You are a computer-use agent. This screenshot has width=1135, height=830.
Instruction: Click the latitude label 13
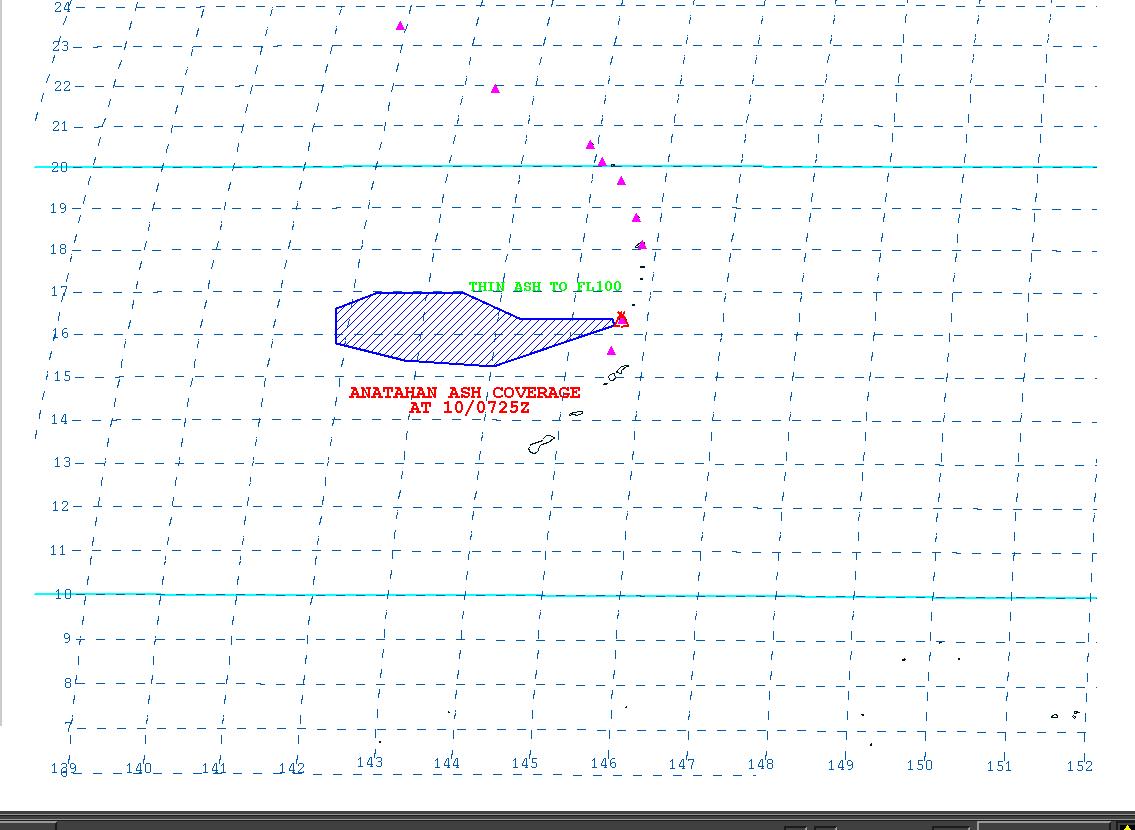pyautogui.click(x=62, y=462)
